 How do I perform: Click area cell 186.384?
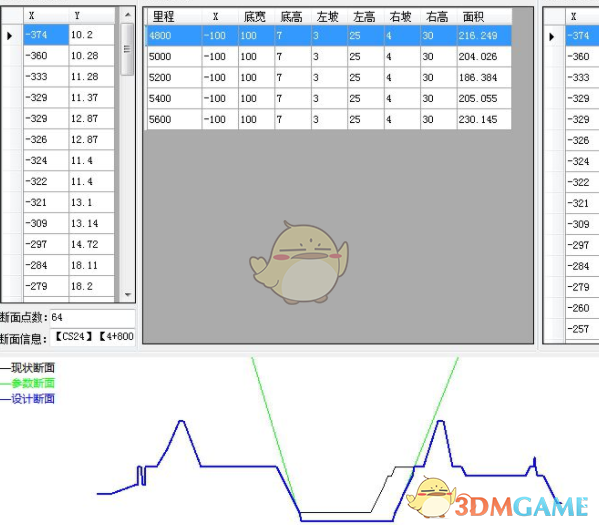point(484,78)
